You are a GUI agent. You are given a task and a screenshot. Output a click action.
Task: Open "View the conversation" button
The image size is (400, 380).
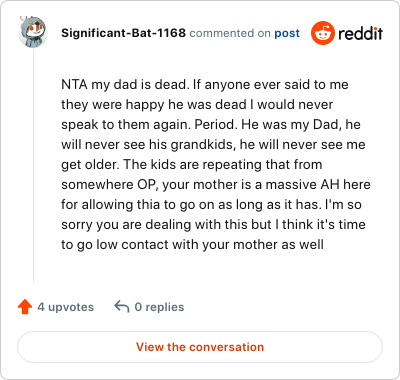[x=200, y=347]
